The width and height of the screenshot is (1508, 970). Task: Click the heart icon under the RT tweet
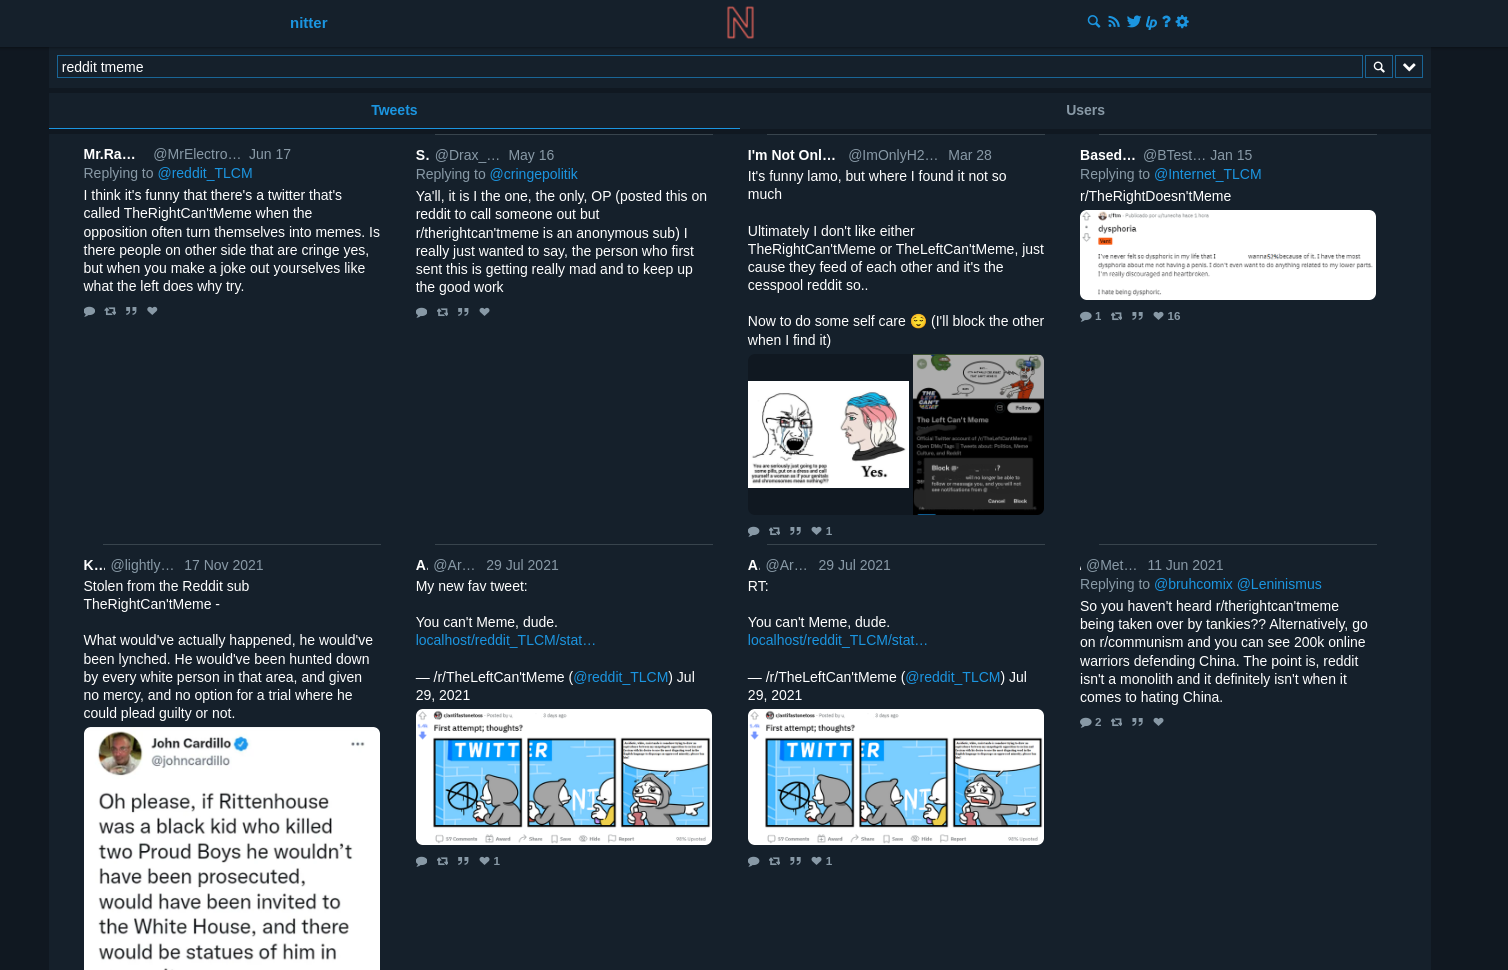coord(815,860)
